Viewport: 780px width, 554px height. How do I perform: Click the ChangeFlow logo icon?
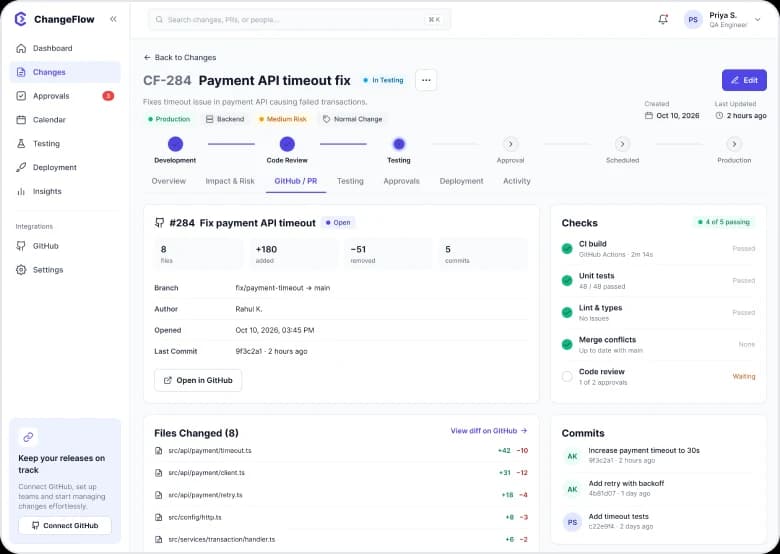[20, 19]
